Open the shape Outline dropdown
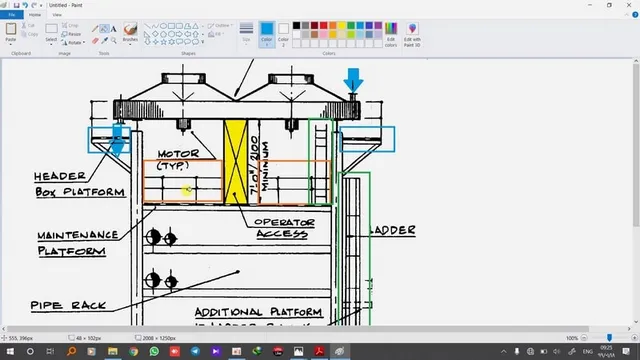640x360 pixels. (220, 26)
